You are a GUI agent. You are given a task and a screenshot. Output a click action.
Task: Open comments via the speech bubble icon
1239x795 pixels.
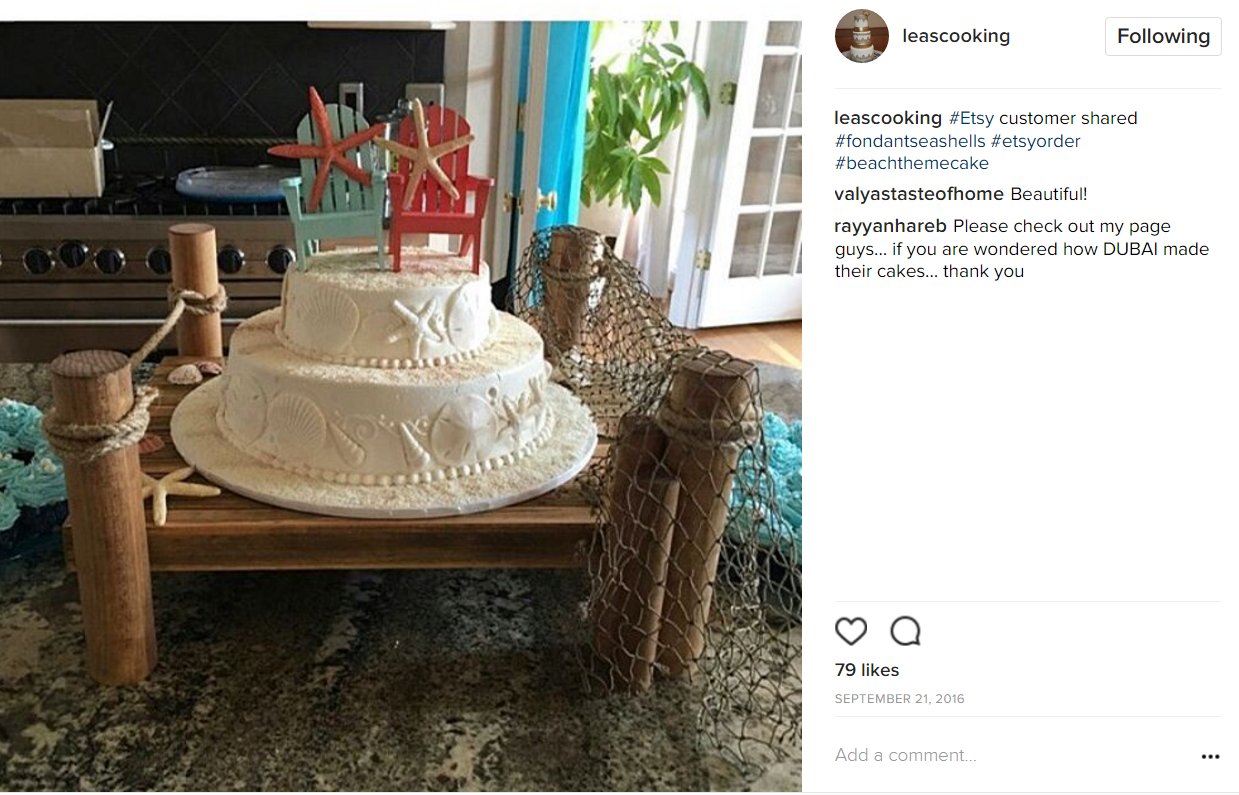[905, 631]
